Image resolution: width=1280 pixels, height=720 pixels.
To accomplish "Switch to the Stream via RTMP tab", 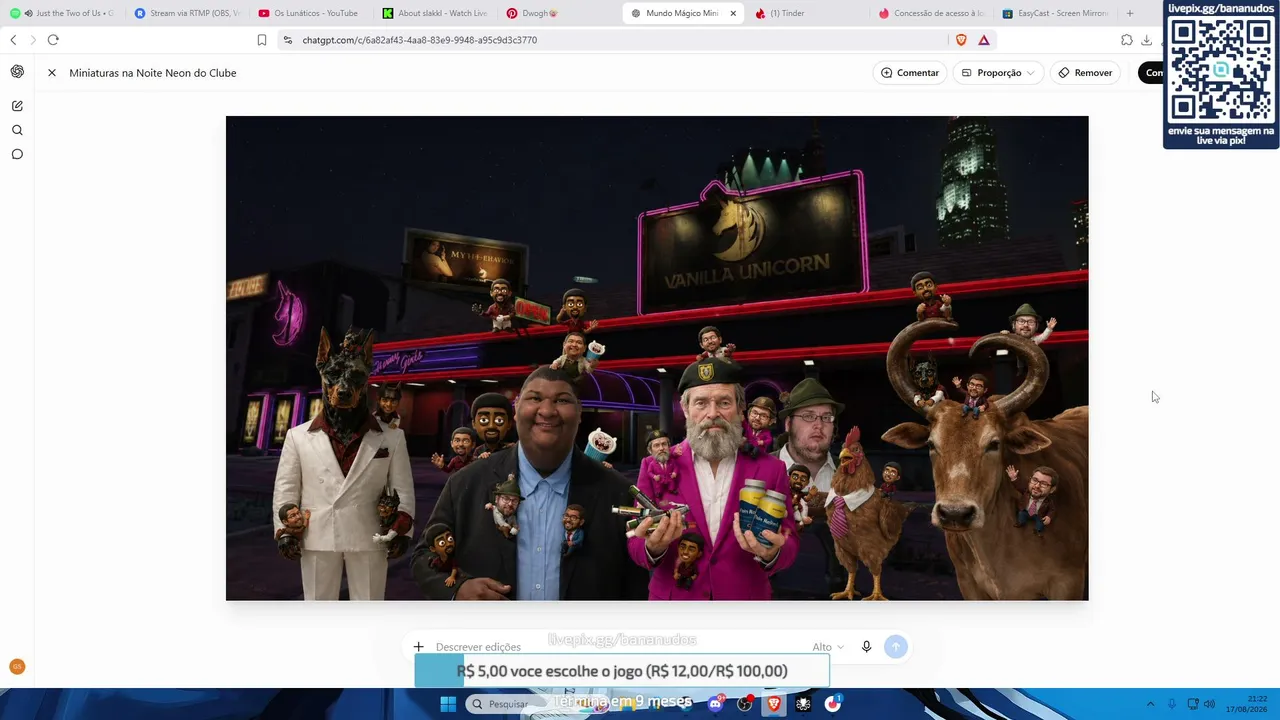I will click(187, 13).
